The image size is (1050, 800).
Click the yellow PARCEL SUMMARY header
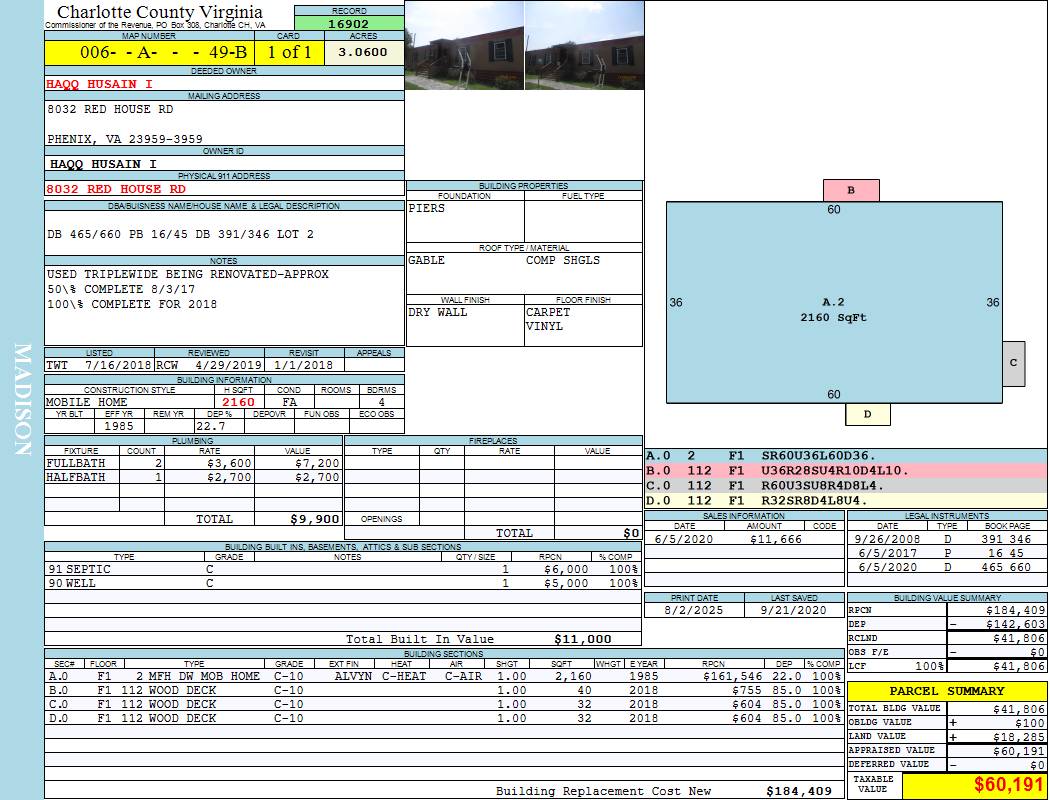[947, 691]
